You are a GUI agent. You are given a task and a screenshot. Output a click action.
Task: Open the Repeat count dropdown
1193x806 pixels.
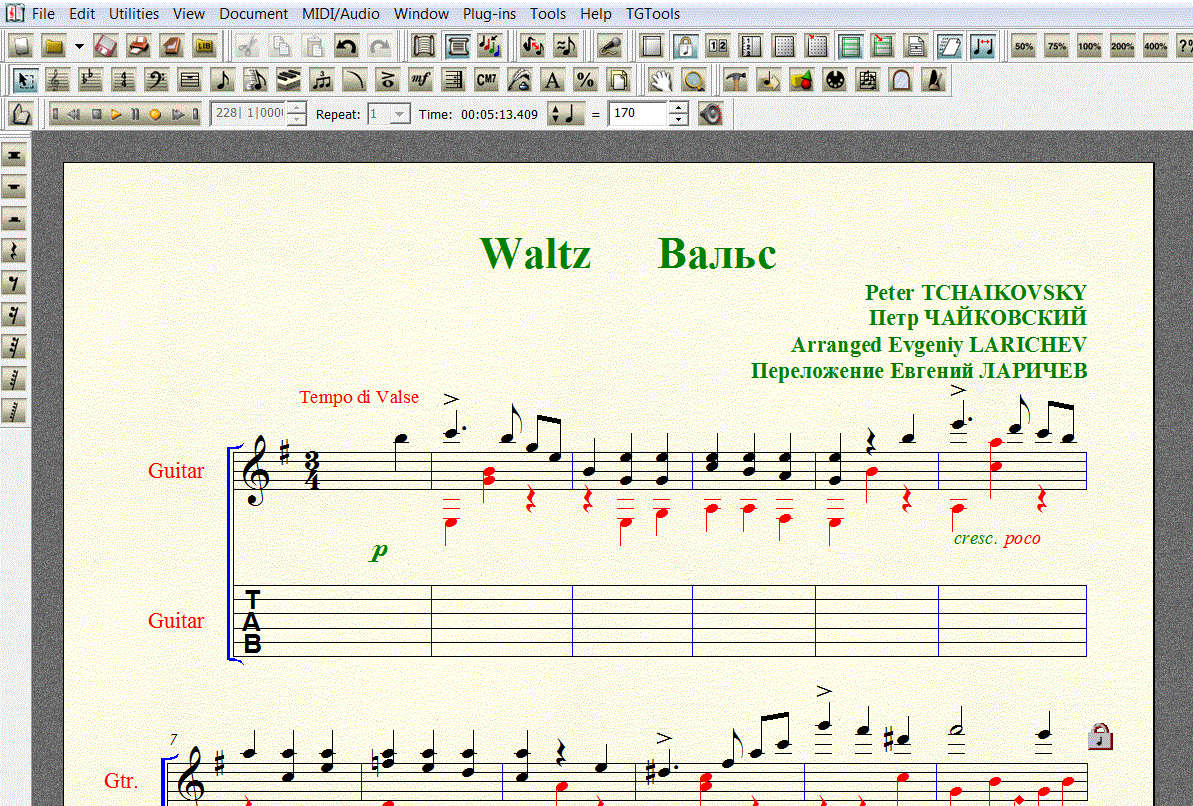coord(399,114)
